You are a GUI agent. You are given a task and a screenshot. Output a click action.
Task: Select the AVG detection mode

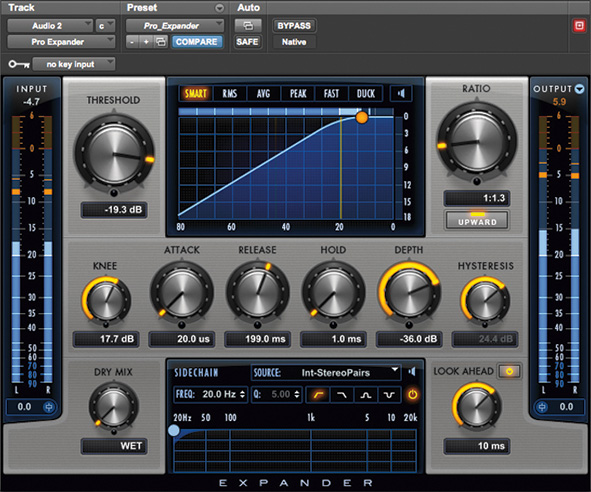pyautogui.click(x=263, y=93)
